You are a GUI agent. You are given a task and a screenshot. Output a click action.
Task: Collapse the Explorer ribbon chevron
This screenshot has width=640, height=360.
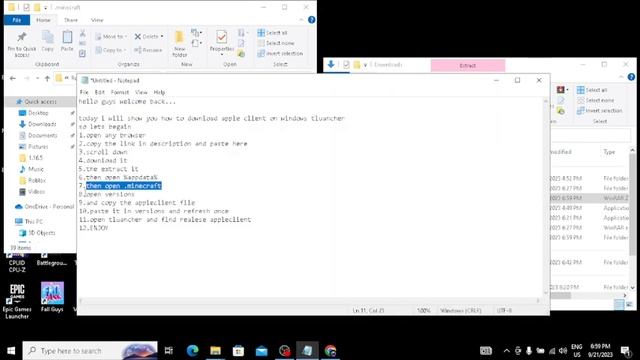coord(301,20)
